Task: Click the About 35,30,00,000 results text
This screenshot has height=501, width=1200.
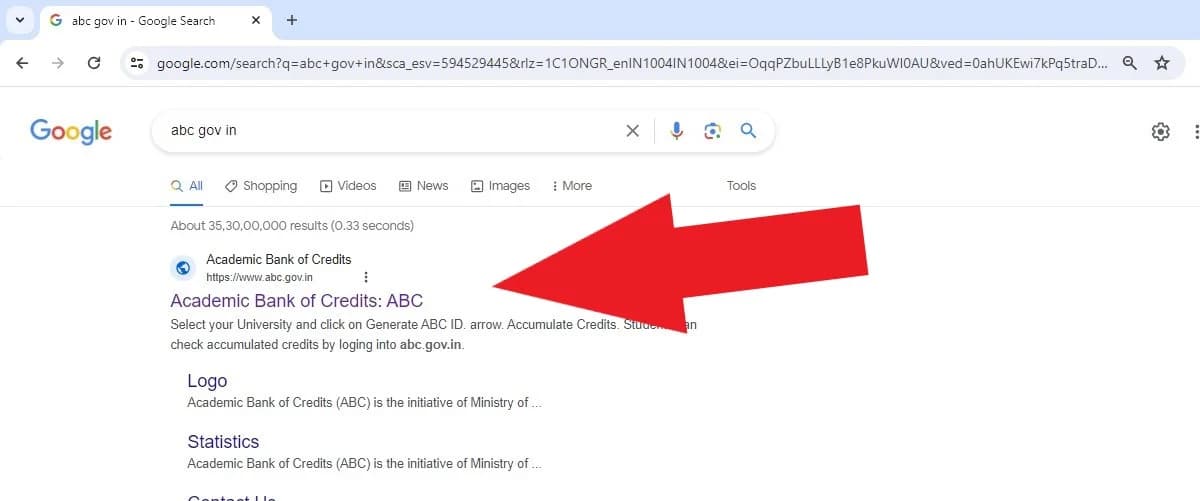Action: (x=292, y=226)
